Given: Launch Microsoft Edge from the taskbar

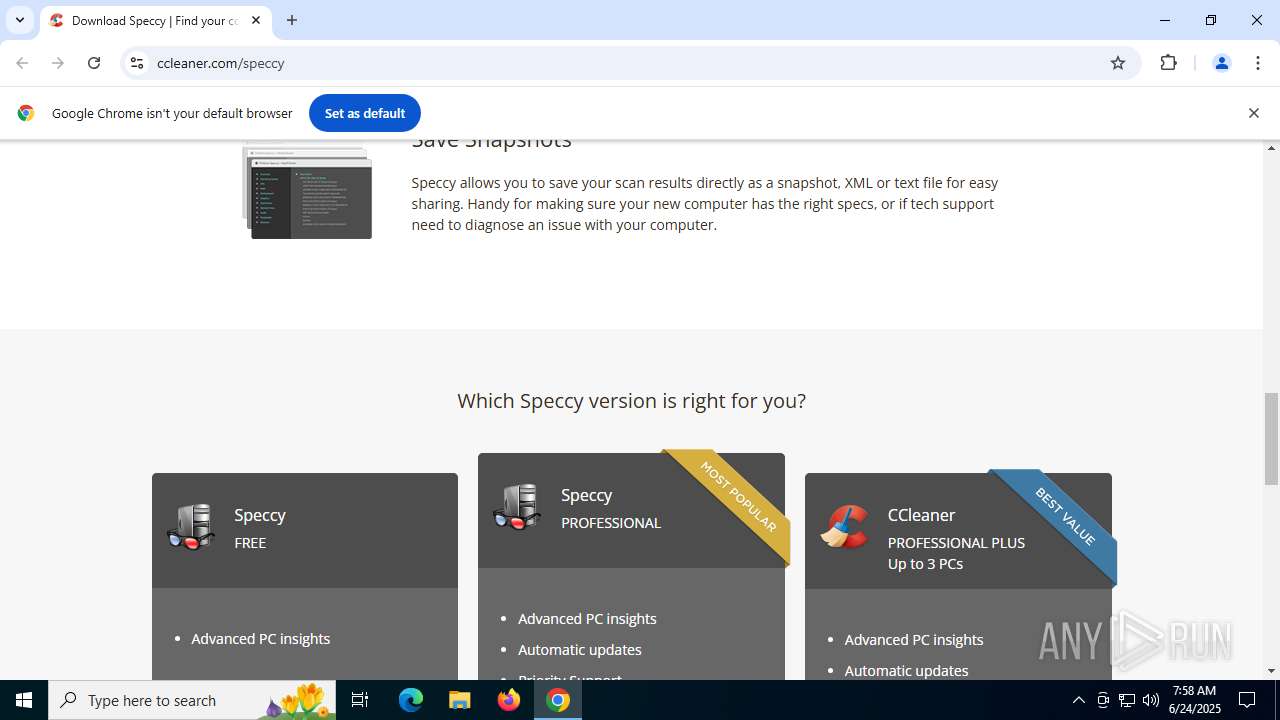Looking at the screenshot, I should pos(411,700).
